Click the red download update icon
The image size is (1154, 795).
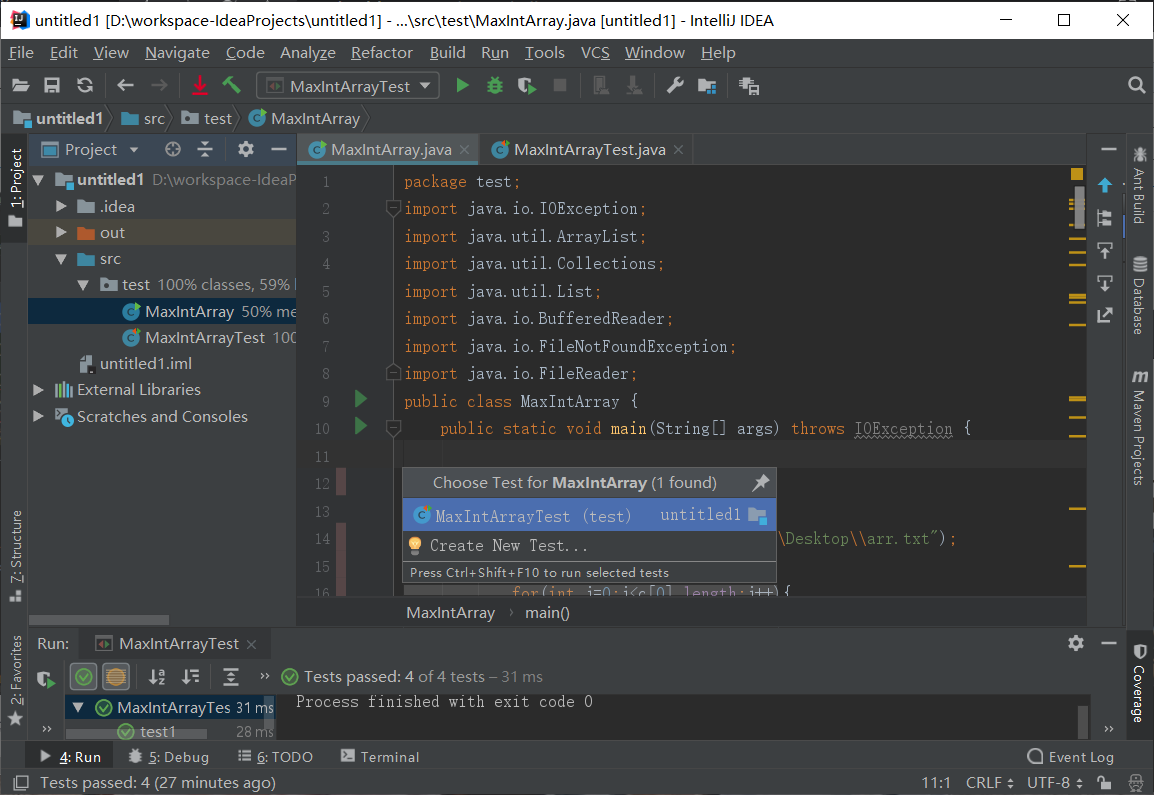[199, 85]
